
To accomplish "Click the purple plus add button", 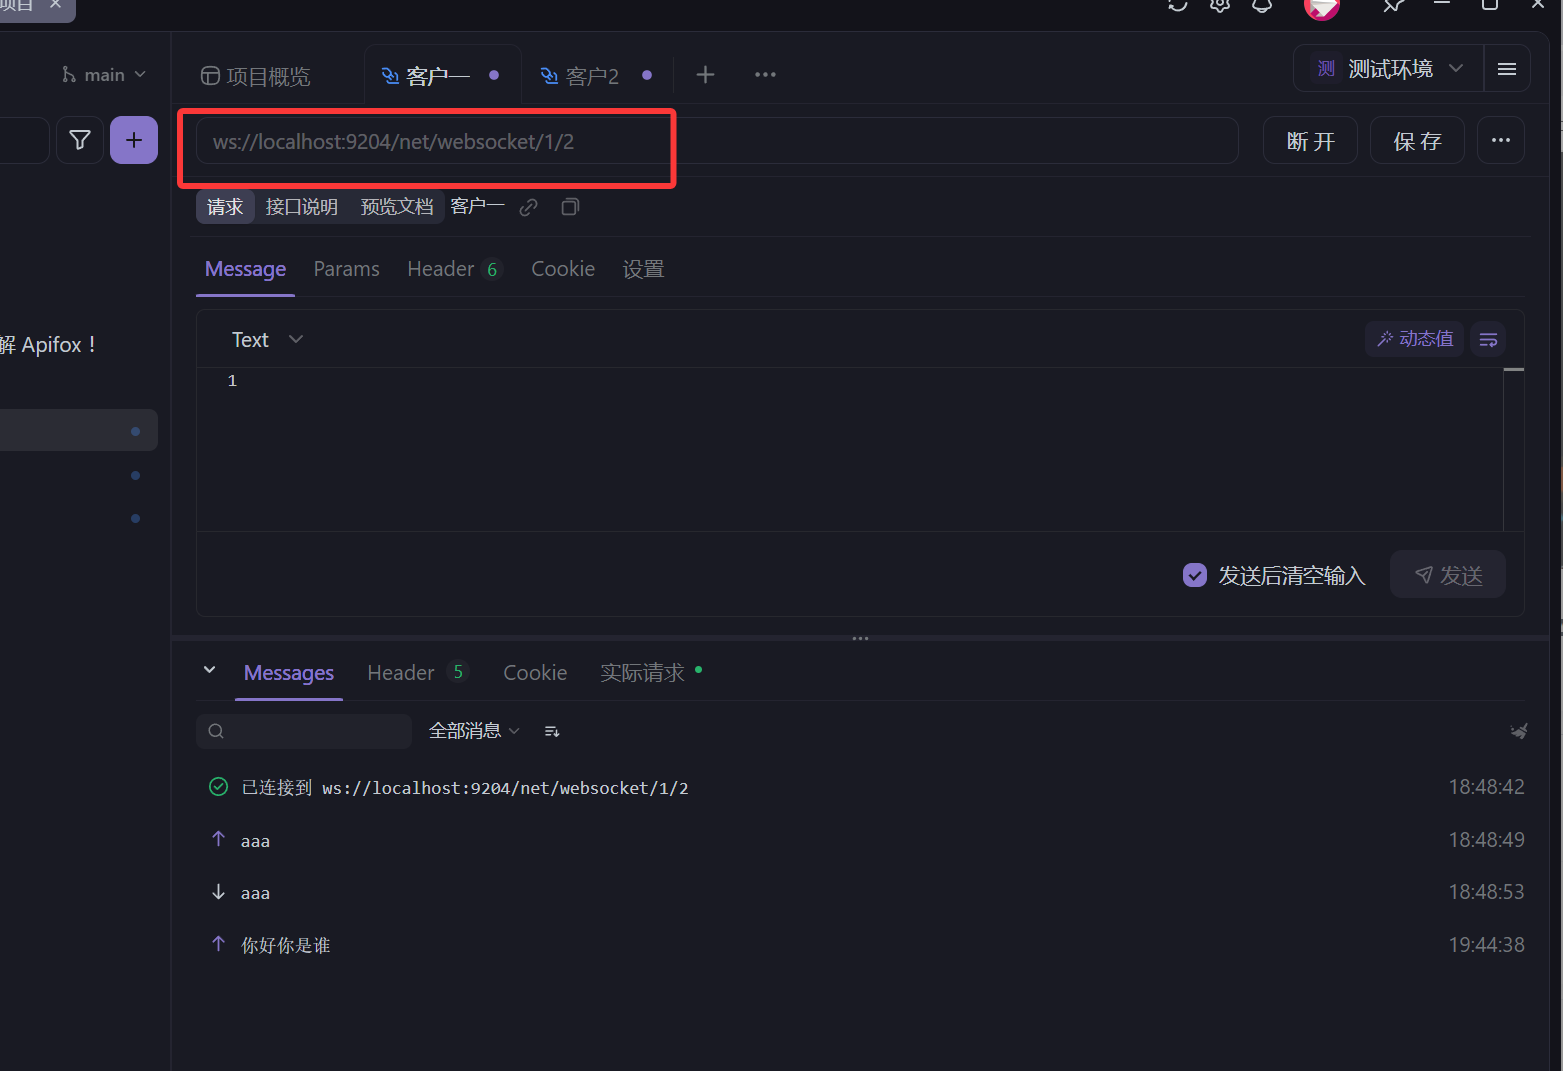I will 134,140.
